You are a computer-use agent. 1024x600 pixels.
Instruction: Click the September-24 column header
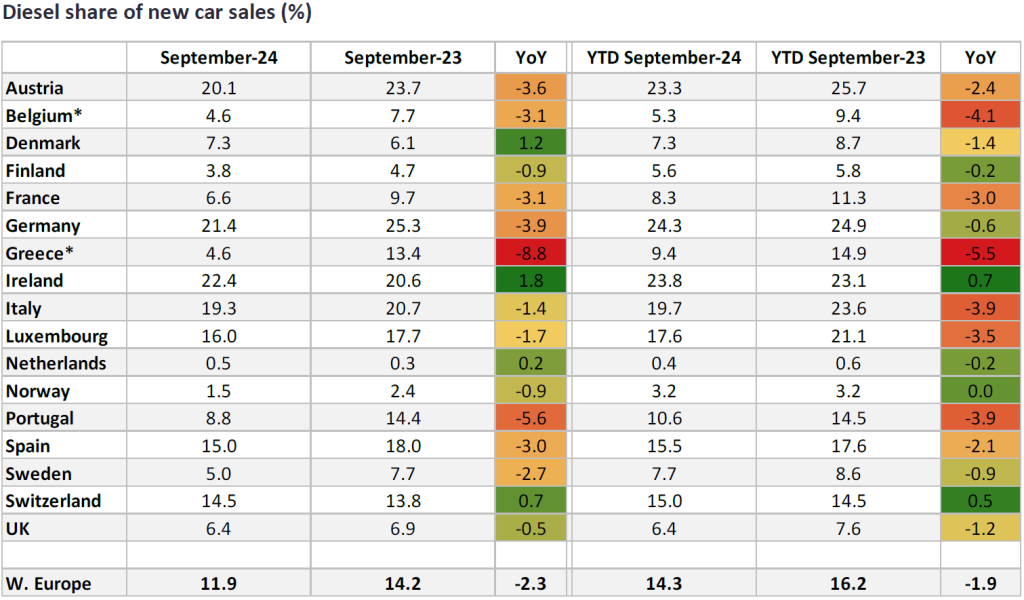click(x=219, y=58)
